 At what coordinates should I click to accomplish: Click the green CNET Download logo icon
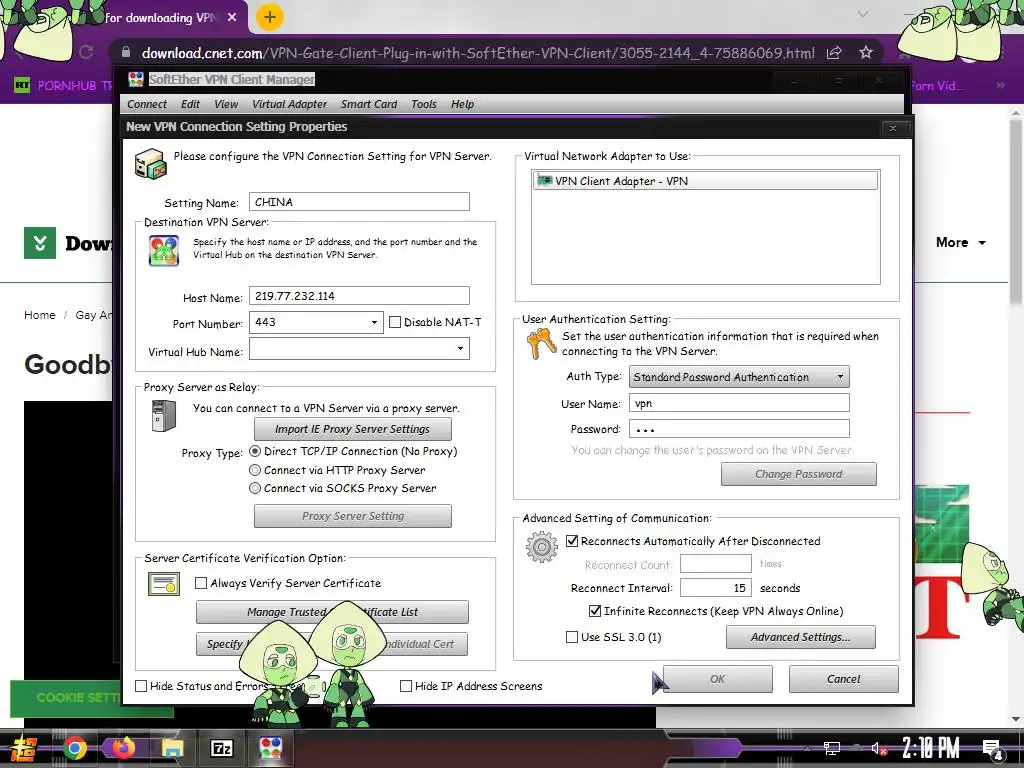tap(40, 243)
